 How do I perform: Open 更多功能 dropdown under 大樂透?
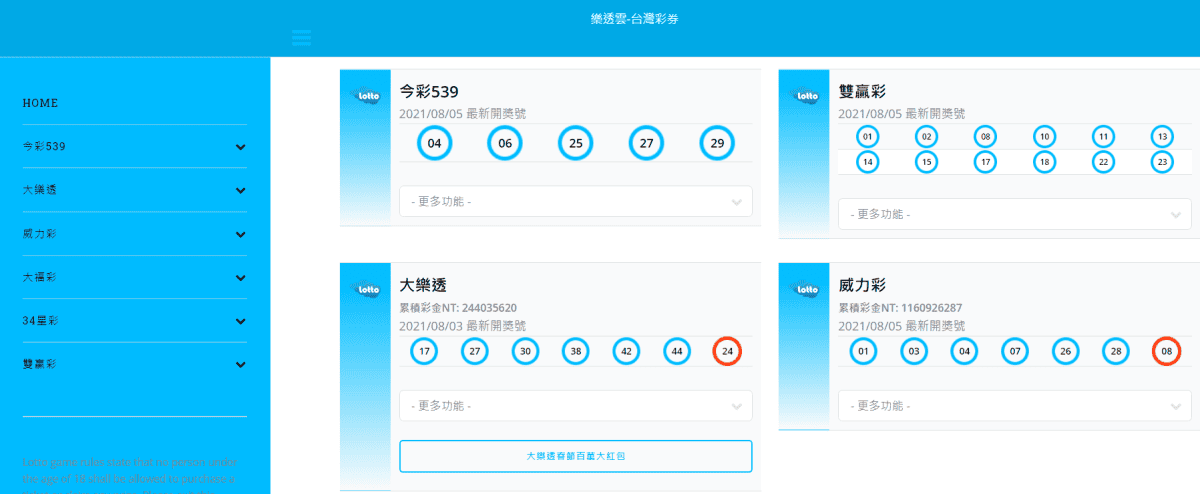[576, 406]
